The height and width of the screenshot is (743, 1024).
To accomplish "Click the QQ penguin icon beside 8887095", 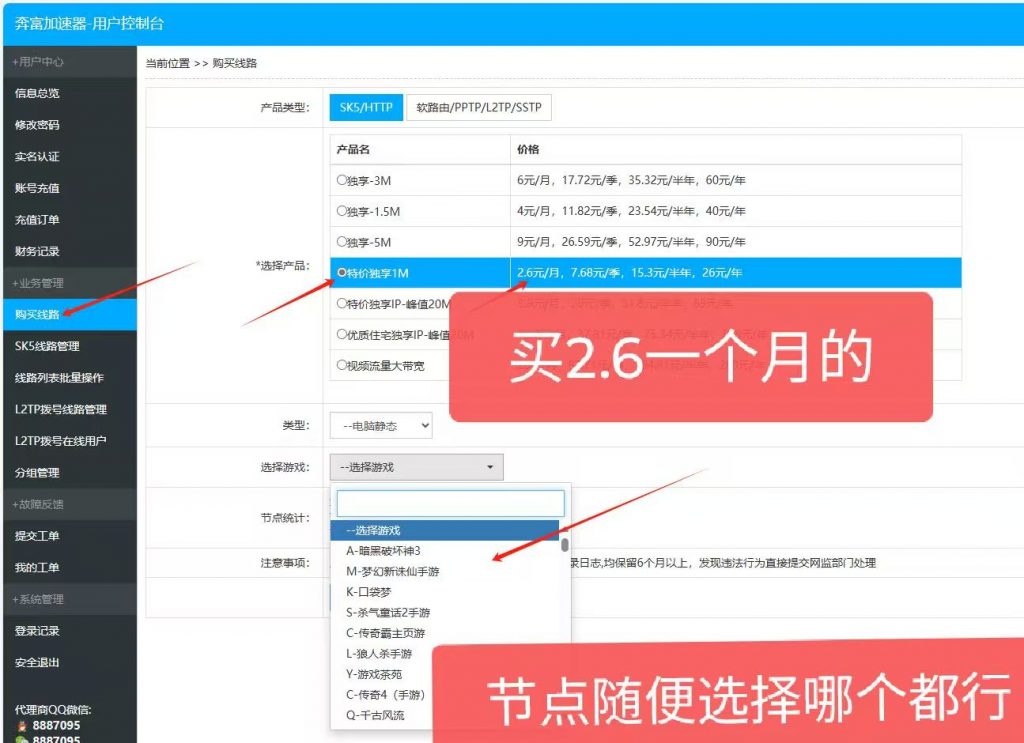I will (22, 725).
